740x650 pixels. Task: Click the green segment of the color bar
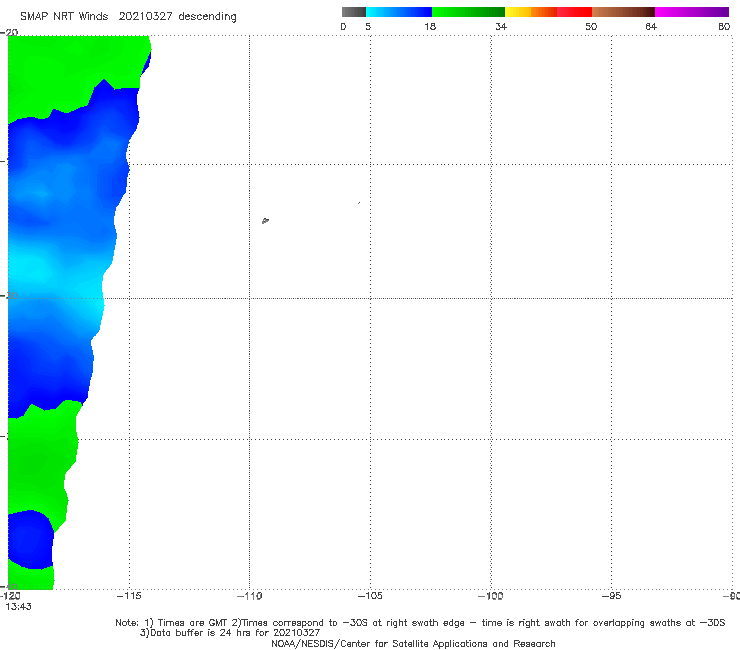pos(468,12)
